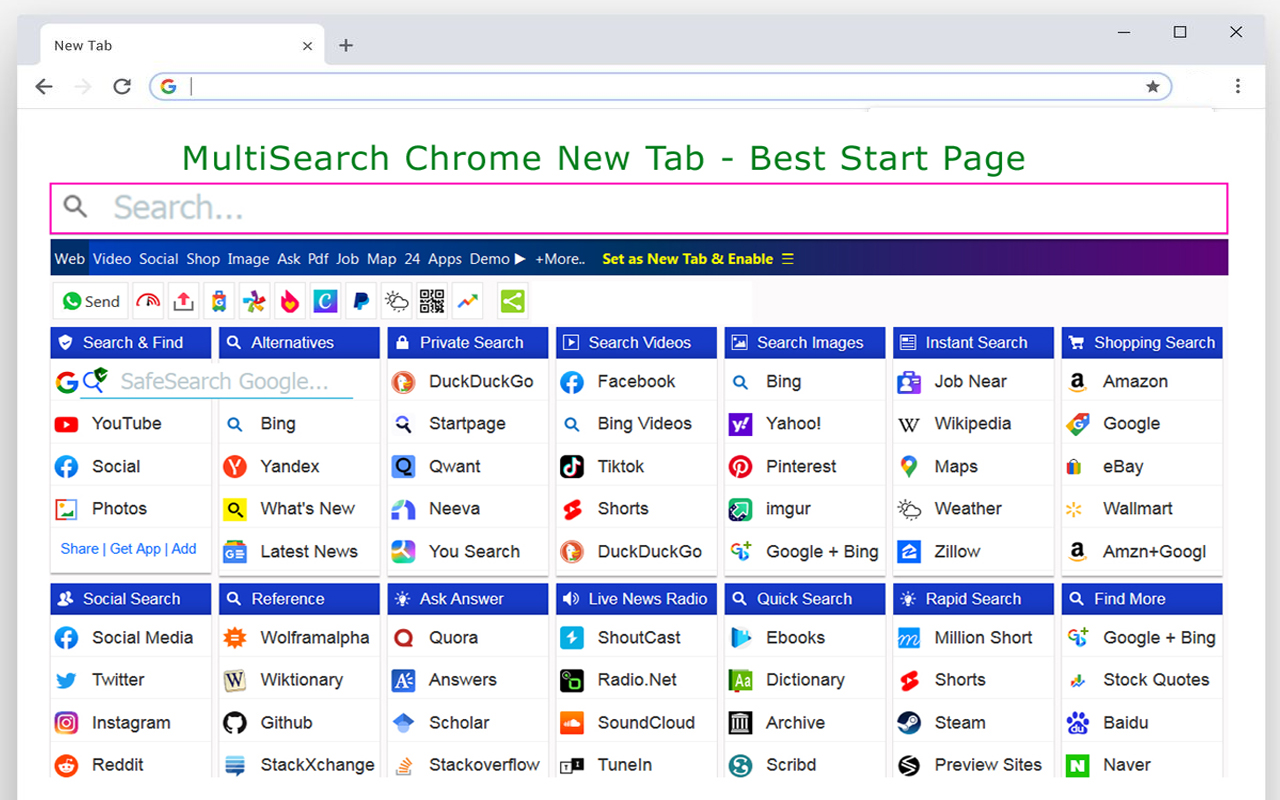Screen dimensions: 1280x800
Task: Click the Add link under Photos
Action: click(184, 549)
